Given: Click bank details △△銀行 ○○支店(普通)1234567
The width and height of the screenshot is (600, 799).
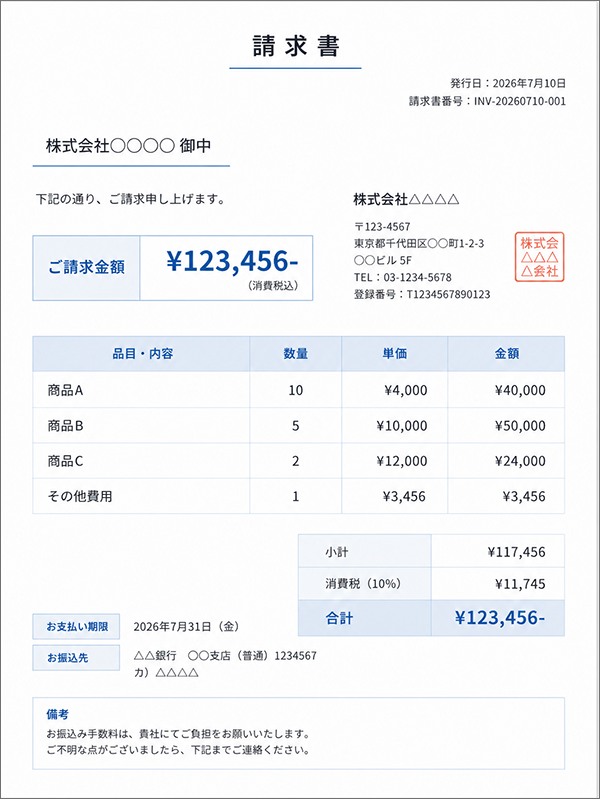Looking at the screenshot, I should 225,656.
